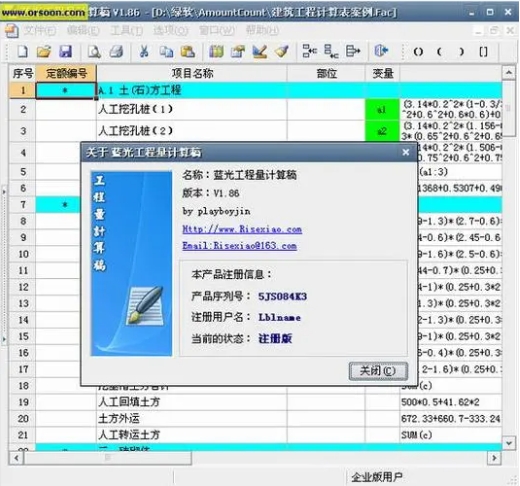Open the 编辑(E) menu
Screen dimensions: 520x486
pyautogui.click(x=83, y=31)
